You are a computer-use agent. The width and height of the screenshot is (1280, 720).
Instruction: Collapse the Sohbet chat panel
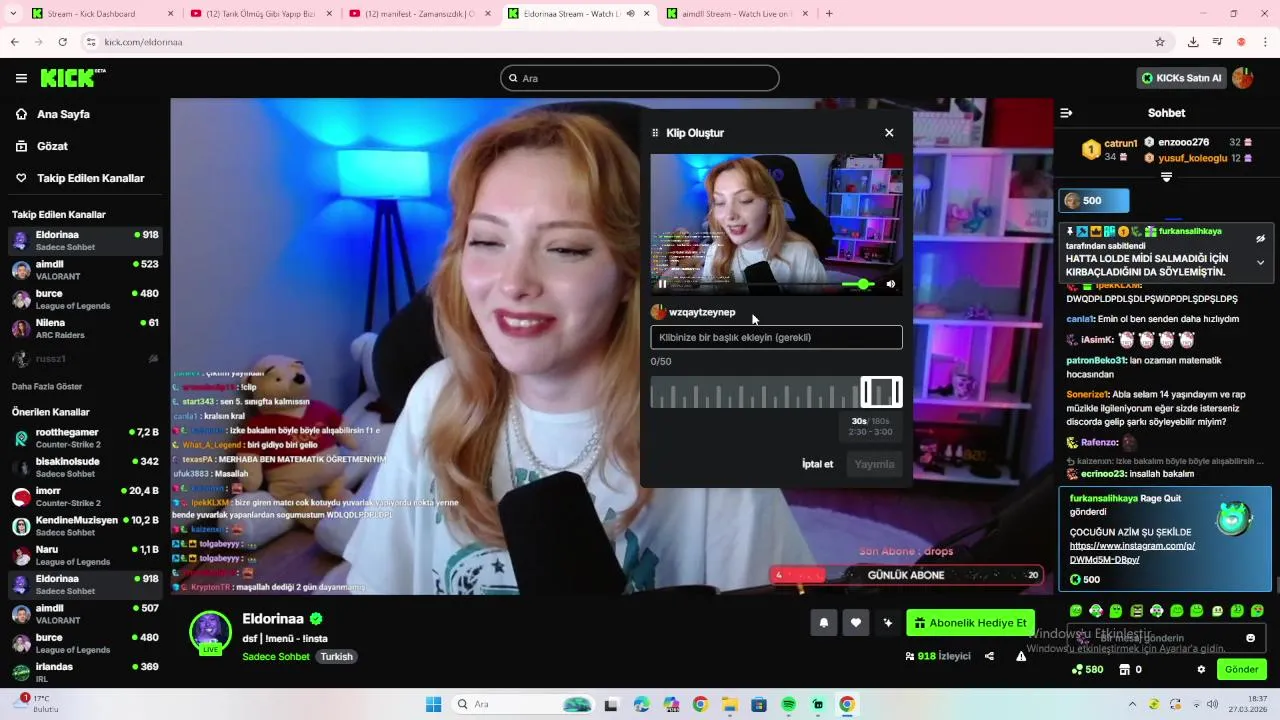[x=1066, y=113]
